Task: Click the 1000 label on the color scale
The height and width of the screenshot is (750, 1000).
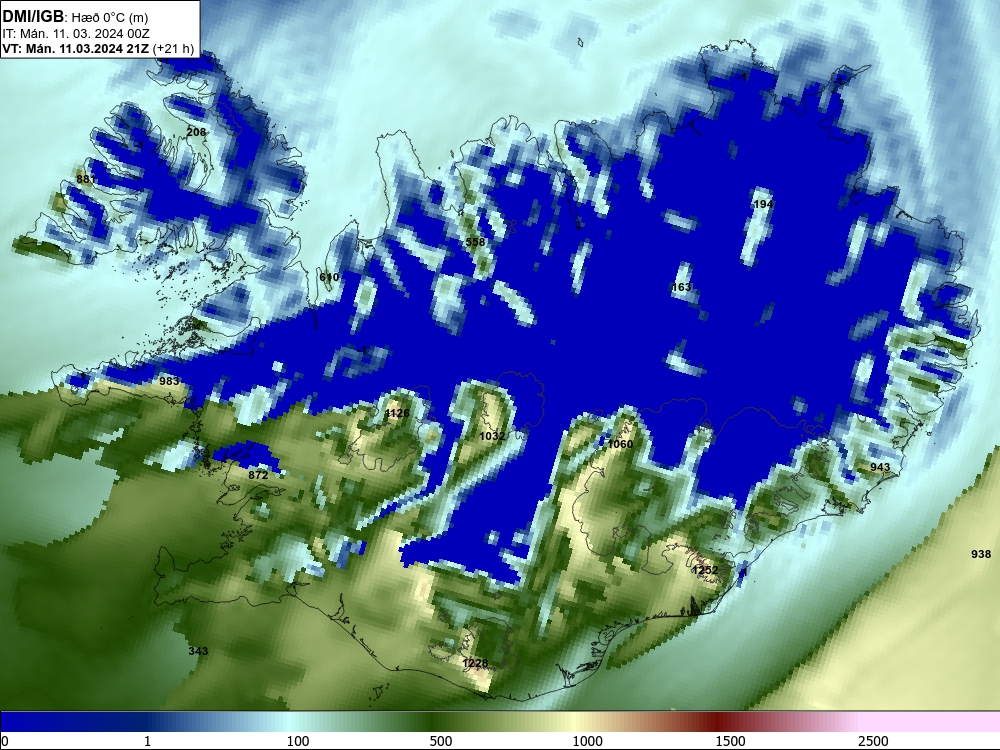Action: click(587, 741)
